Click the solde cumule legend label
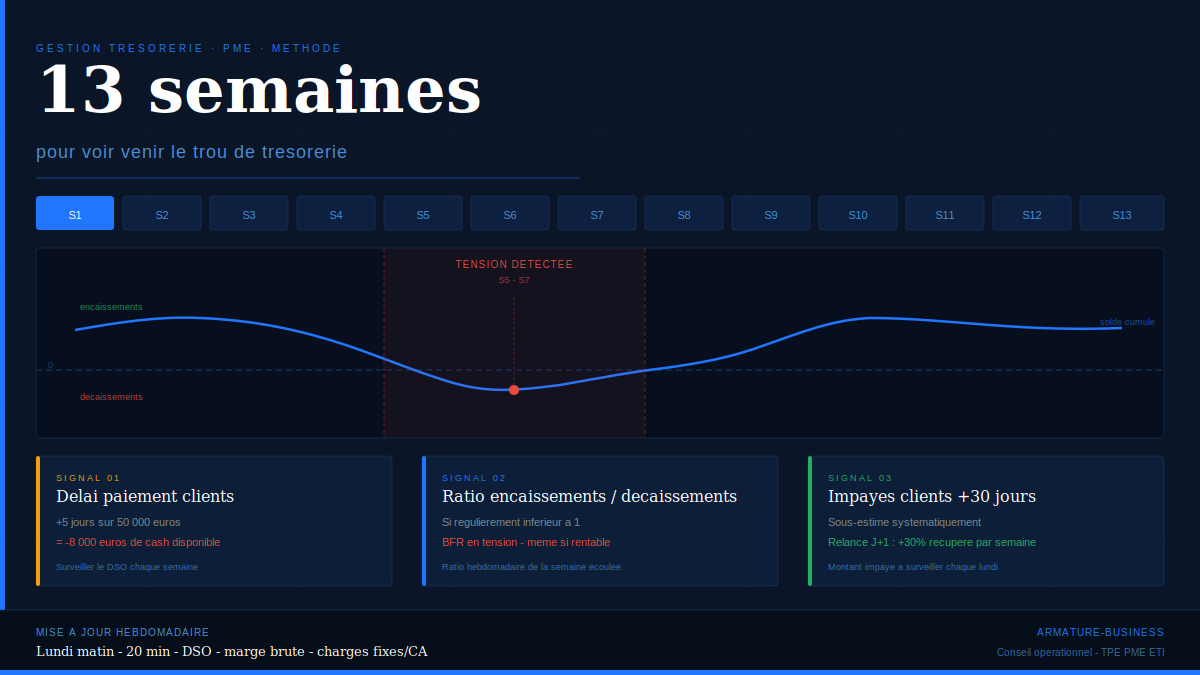The width and height of the screenshot is (1200, 675). click(x=1127, y=322)
